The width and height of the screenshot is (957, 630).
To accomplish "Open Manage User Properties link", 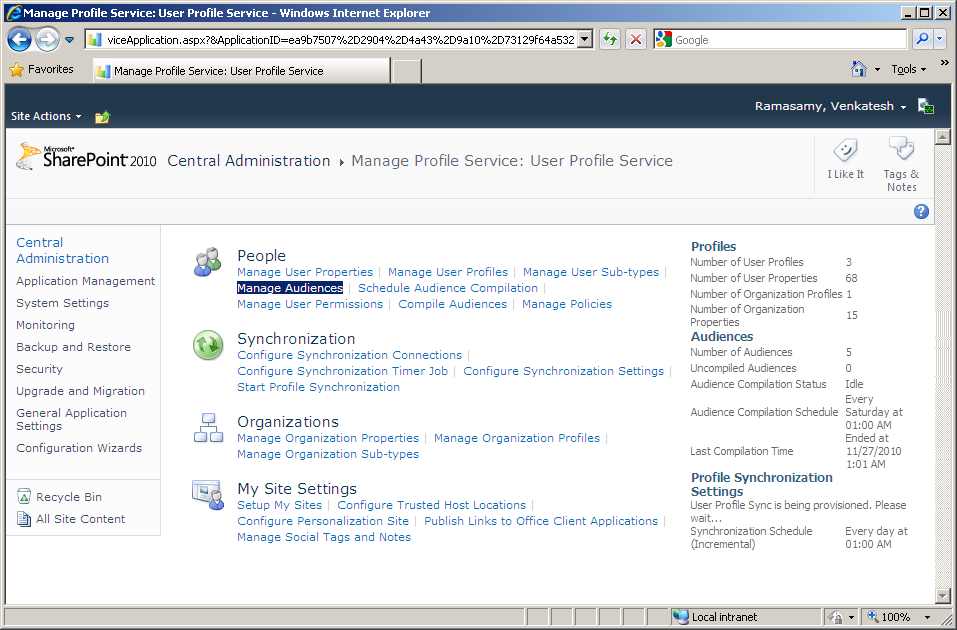I will 305,272.
